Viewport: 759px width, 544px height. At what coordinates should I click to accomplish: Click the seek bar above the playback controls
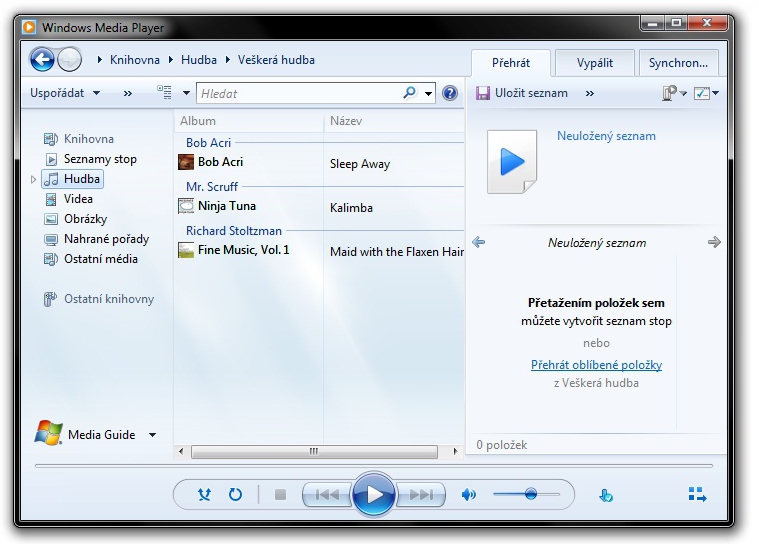[374, 466]
